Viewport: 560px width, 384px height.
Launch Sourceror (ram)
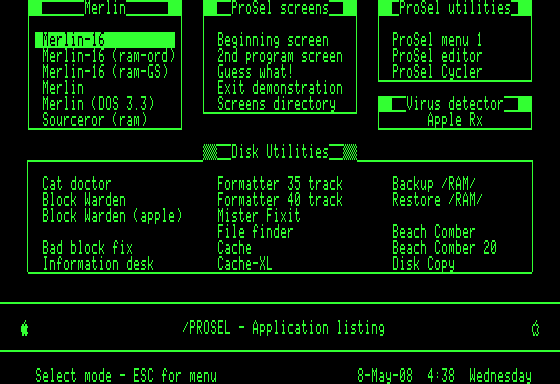[95, 120]
